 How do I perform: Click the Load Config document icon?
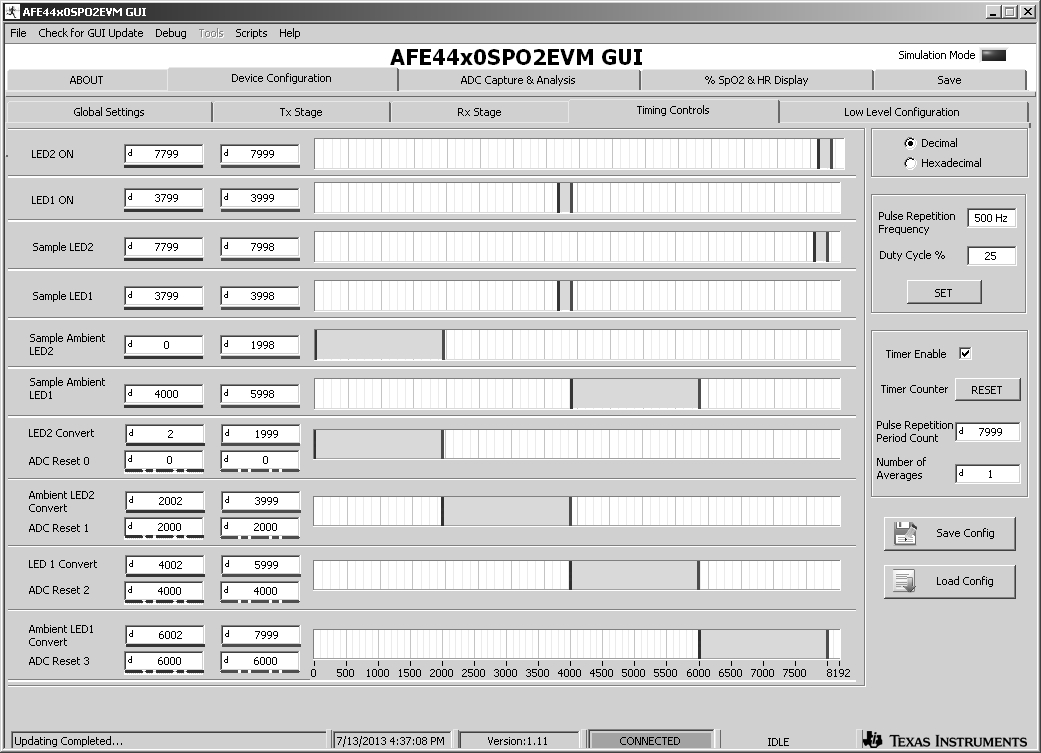coord(904,581)
